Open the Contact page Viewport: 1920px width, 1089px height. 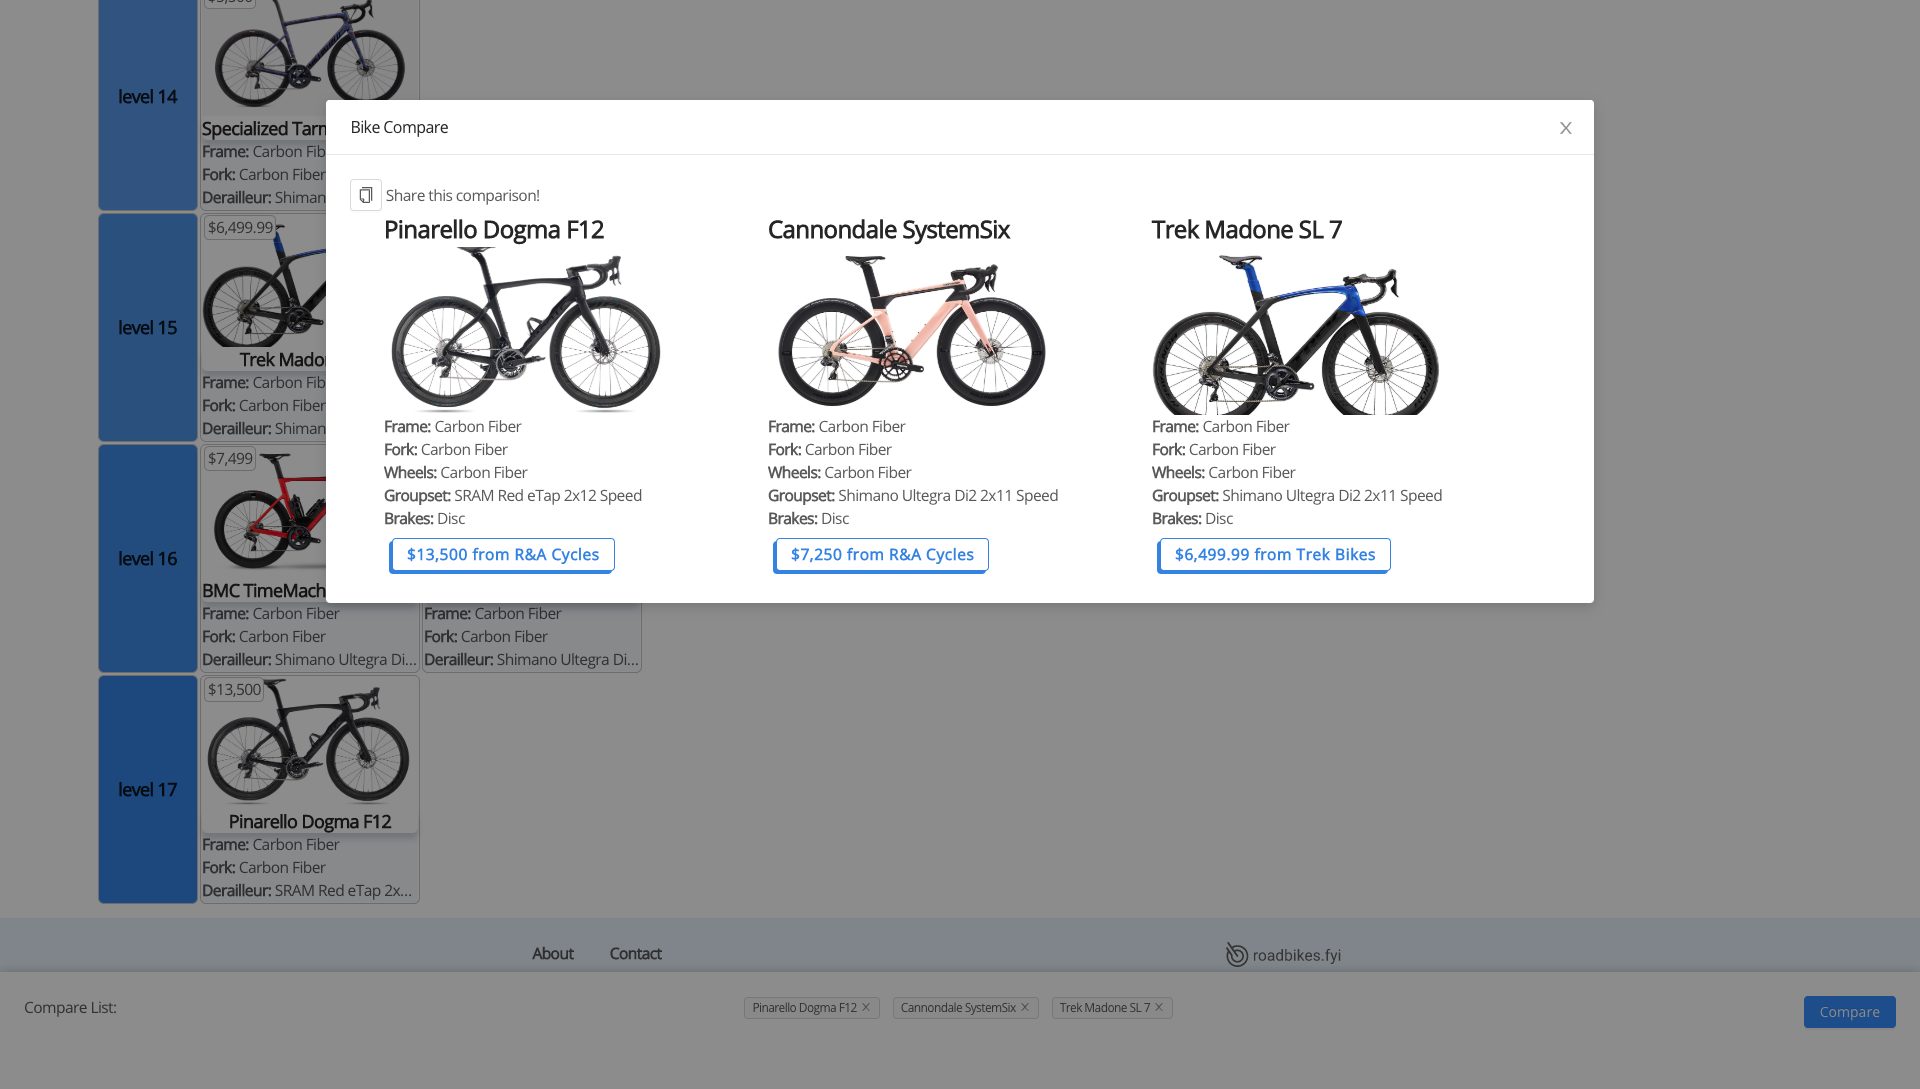(635, 953)
